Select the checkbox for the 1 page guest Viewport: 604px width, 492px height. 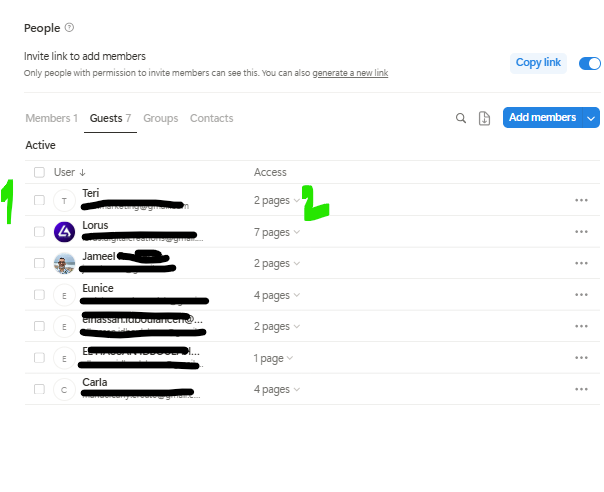(39, 358)
